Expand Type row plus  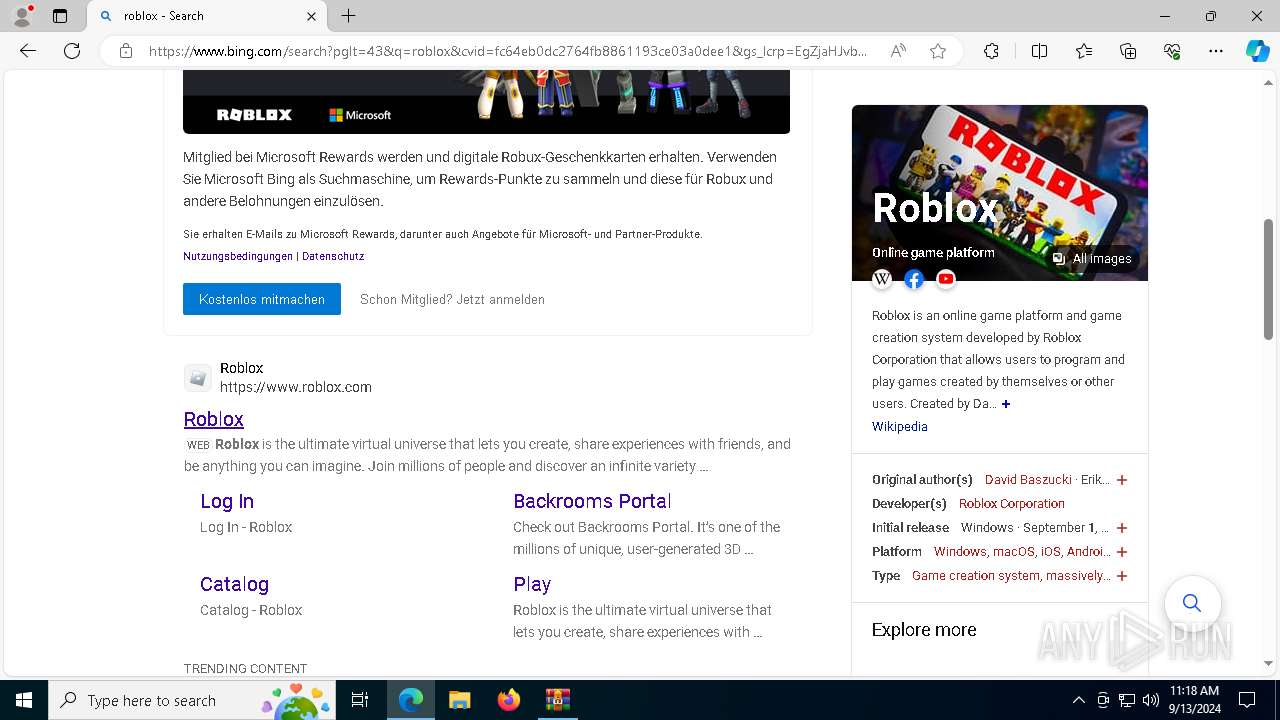(1122, 576)
